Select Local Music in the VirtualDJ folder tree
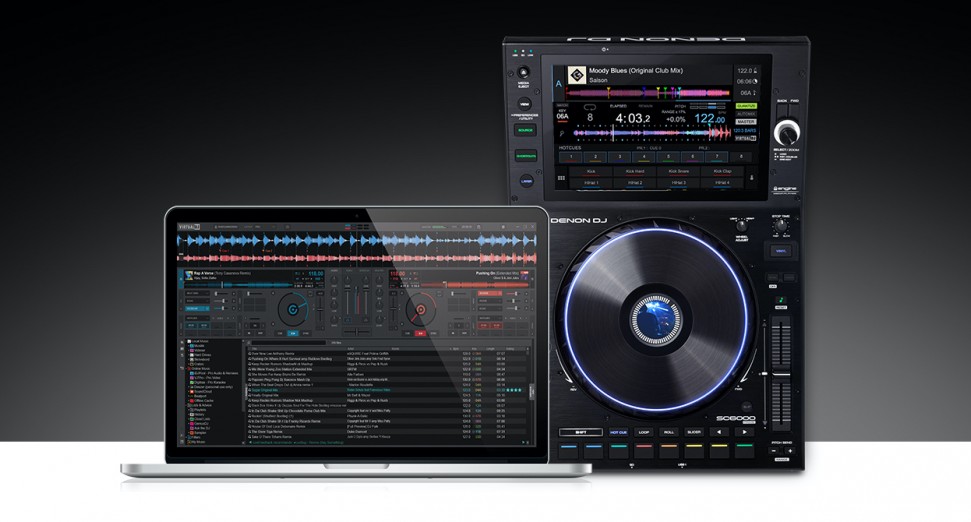971x522 pixels. [199, 341]
